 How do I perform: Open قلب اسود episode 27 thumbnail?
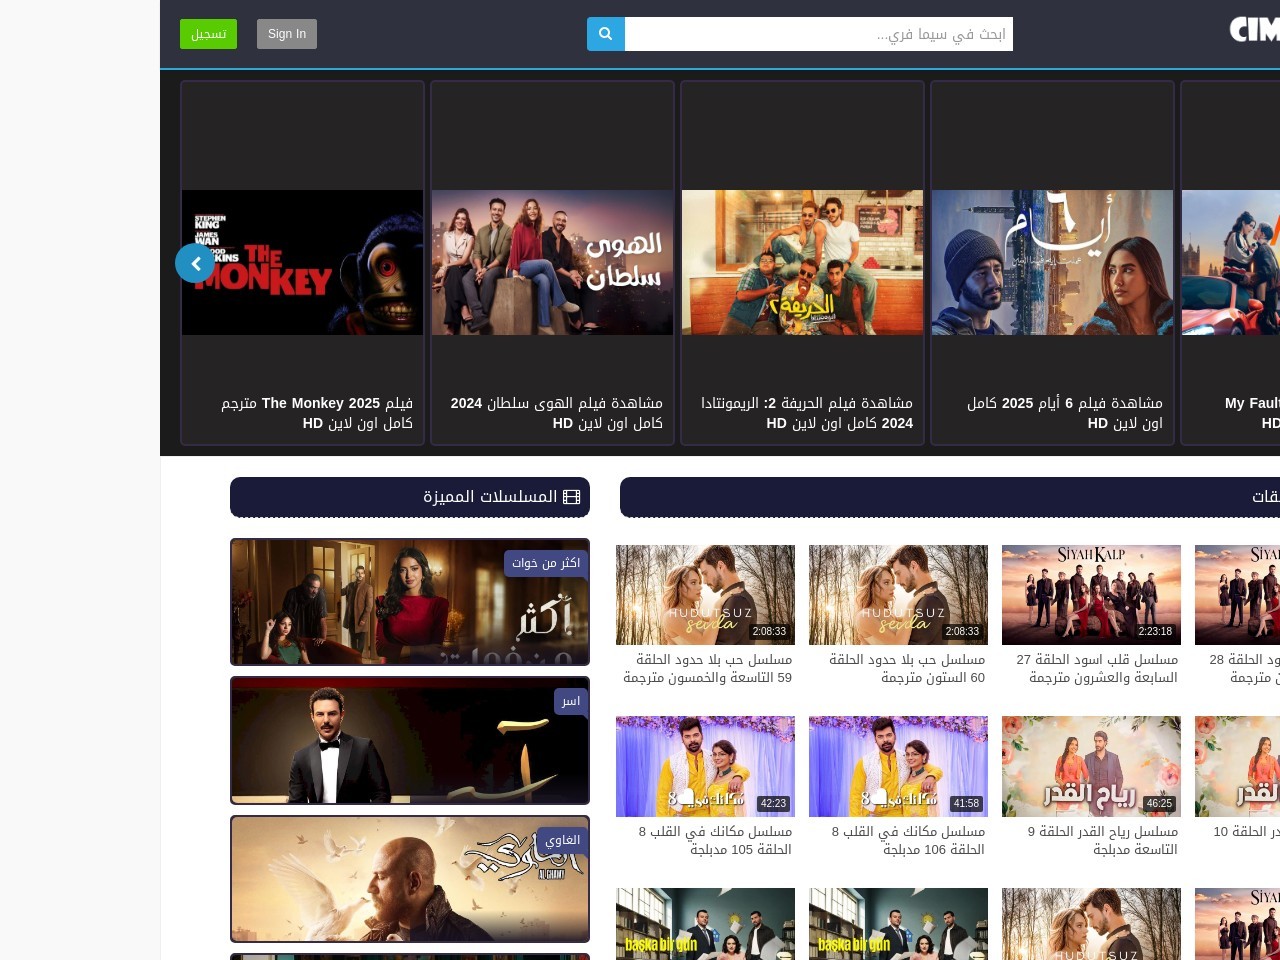coord(1091,595)
